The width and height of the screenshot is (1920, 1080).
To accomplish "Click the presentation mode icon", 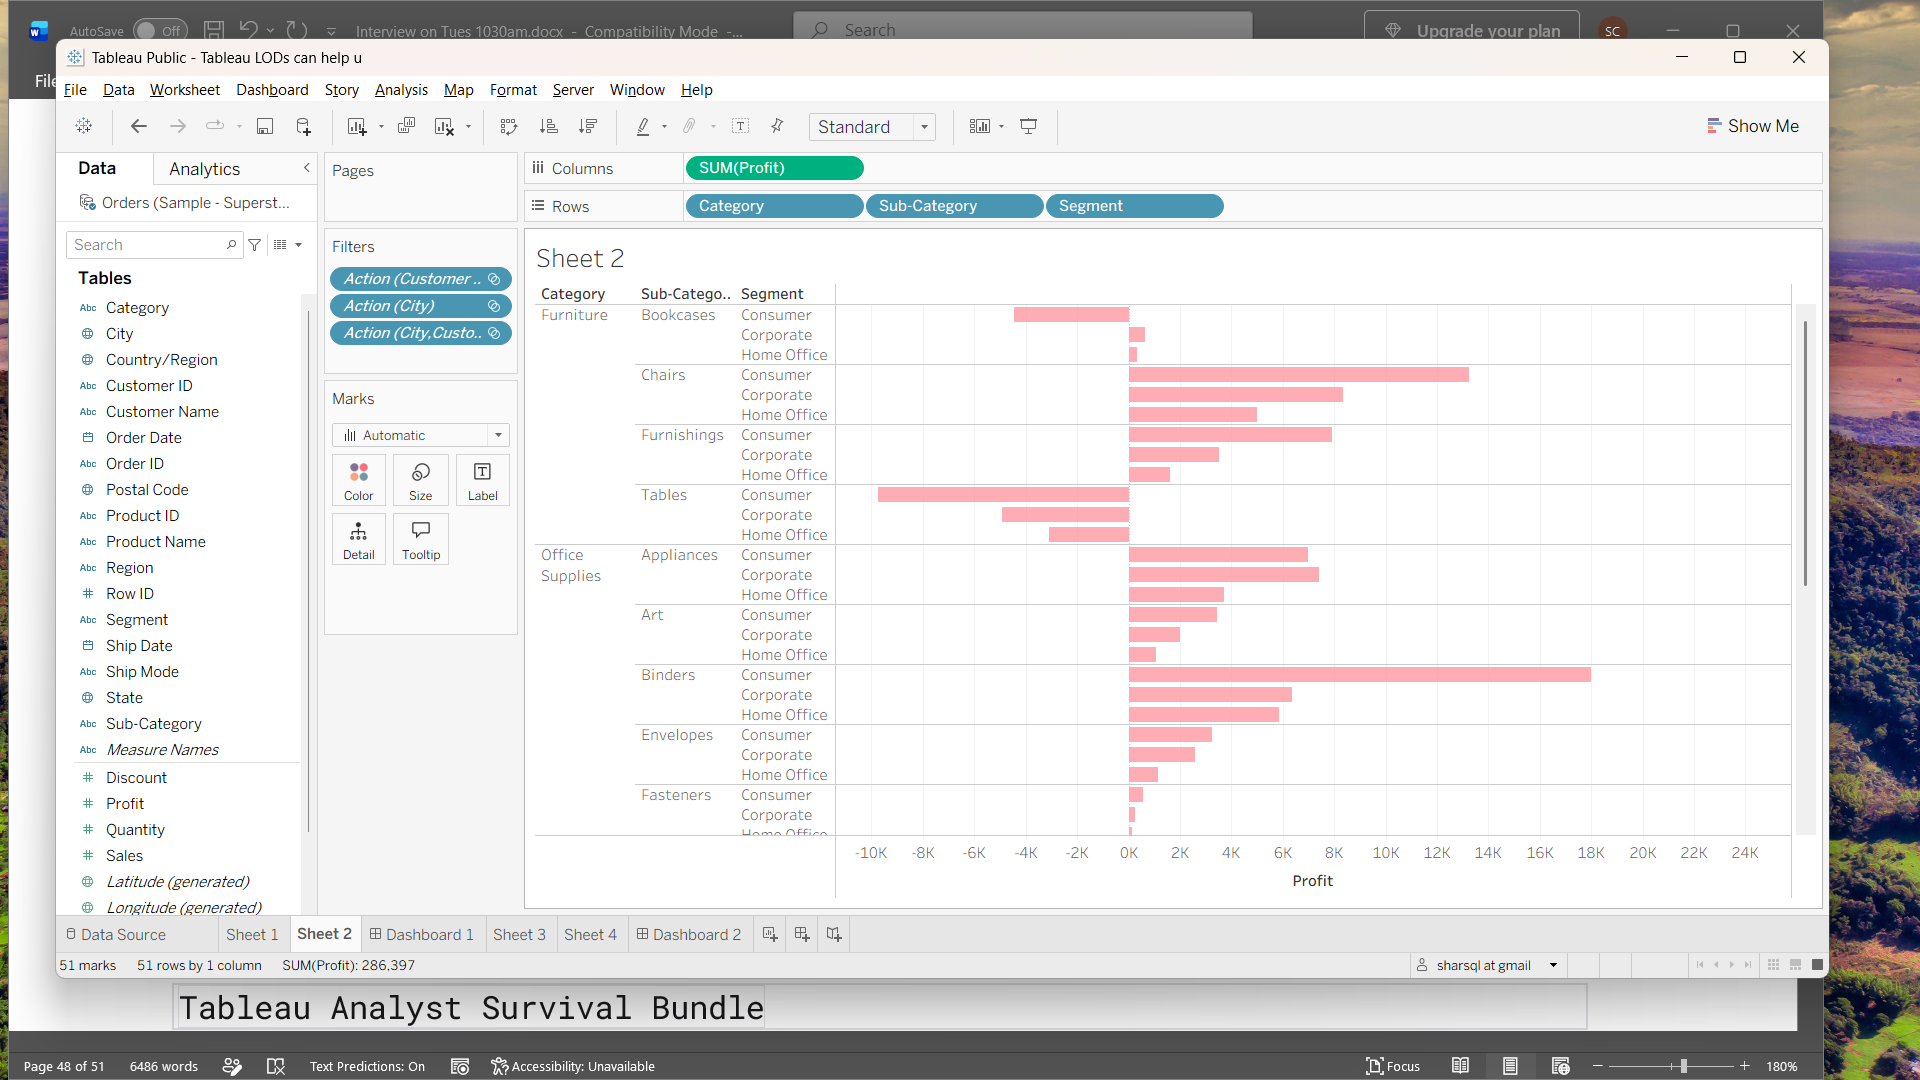I will click(x=1028, y=126).
